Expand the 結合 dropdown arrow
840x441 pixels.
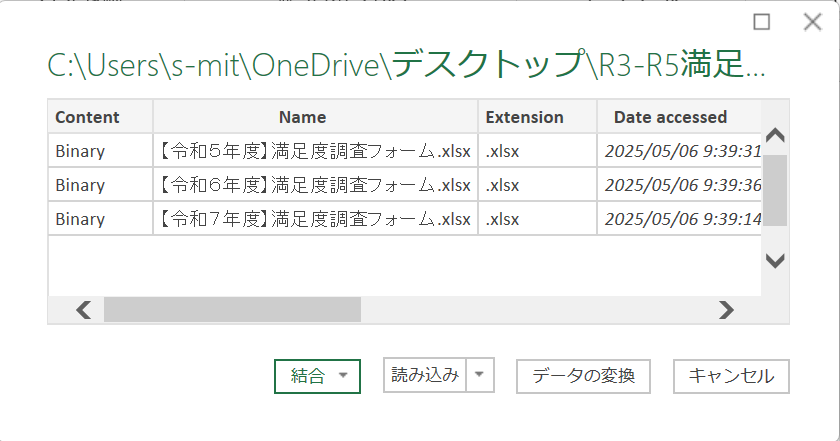click(x=344, y=376)
